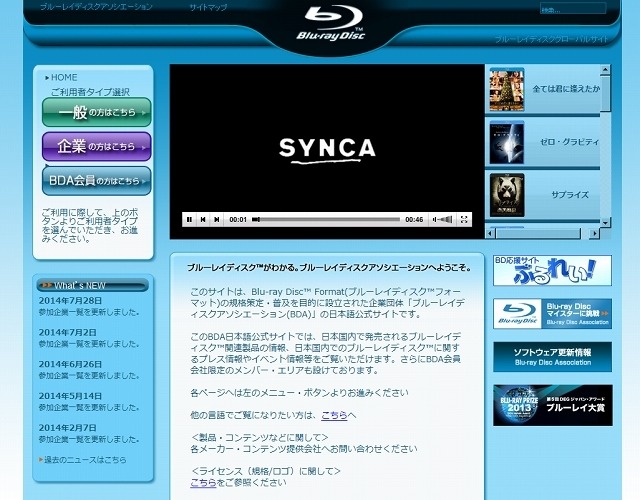Open the 2014年5月14日 news item
The width and height of the screenshot is (640, 500).
(89, 402)
